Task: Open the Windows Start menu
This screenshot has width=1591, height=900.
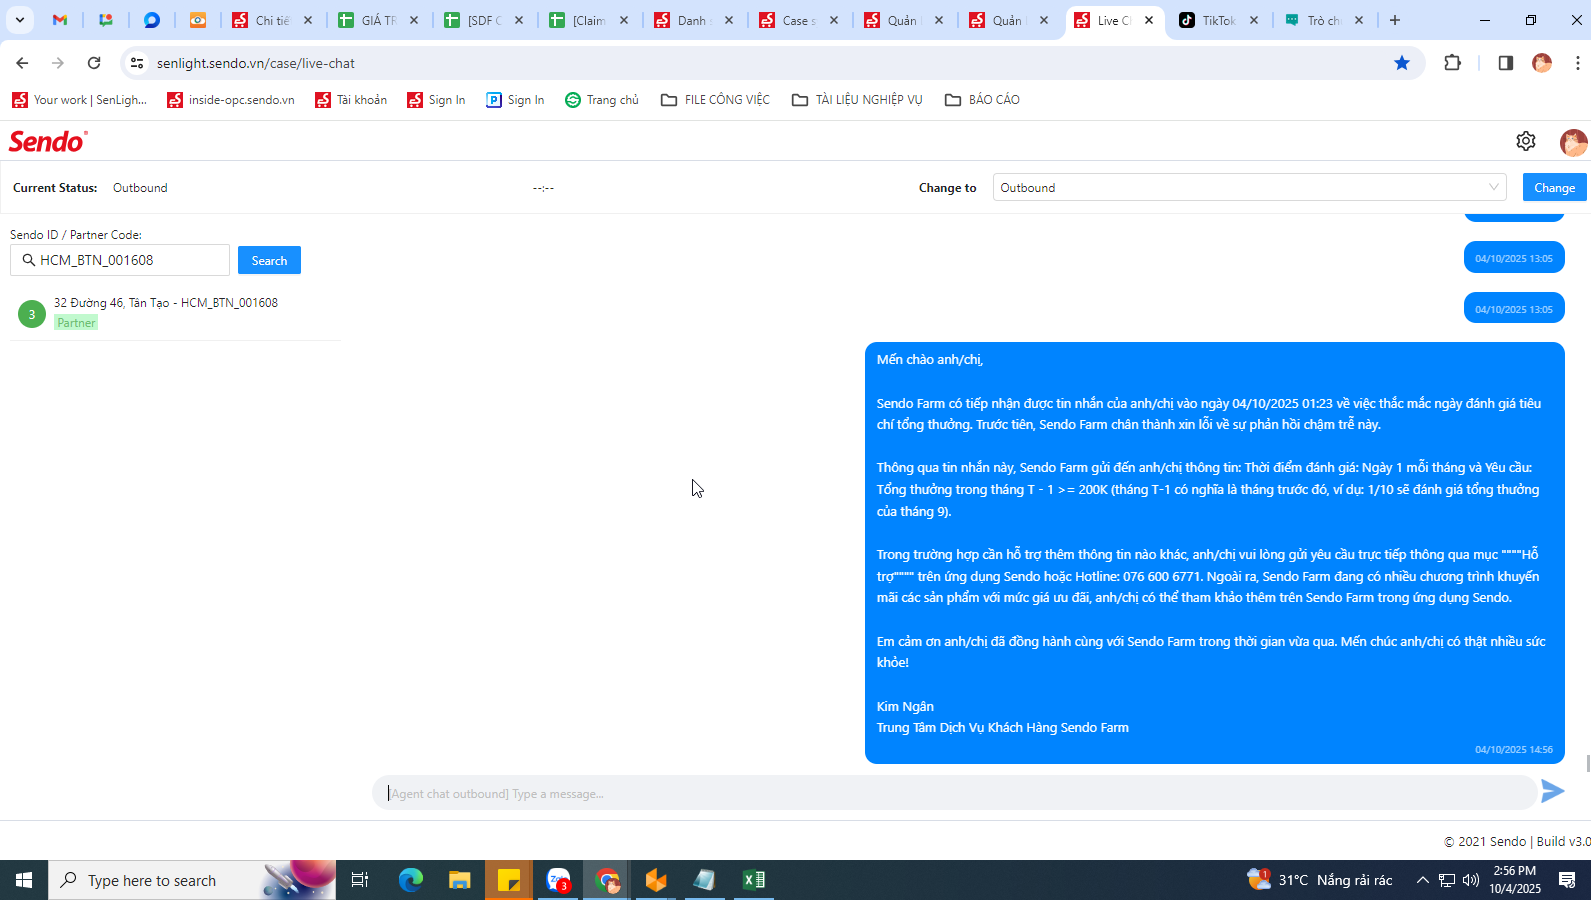Action: (24, 880)
